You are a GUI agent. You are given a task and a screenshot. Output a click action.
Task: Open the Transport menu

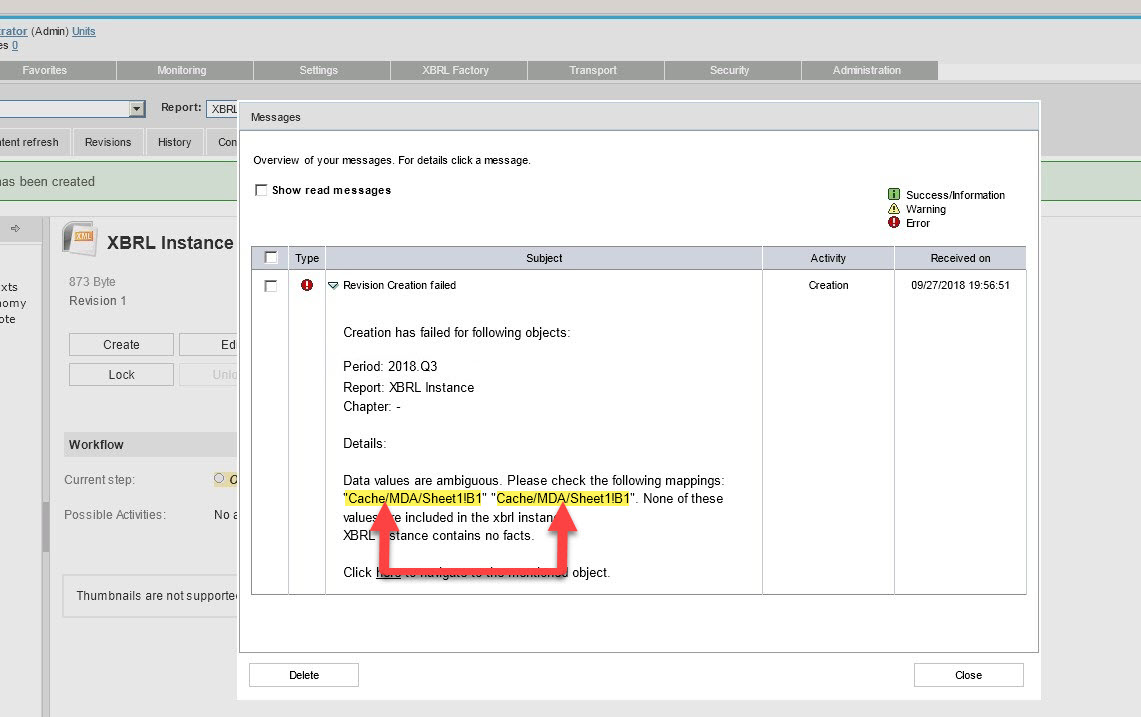593,71
